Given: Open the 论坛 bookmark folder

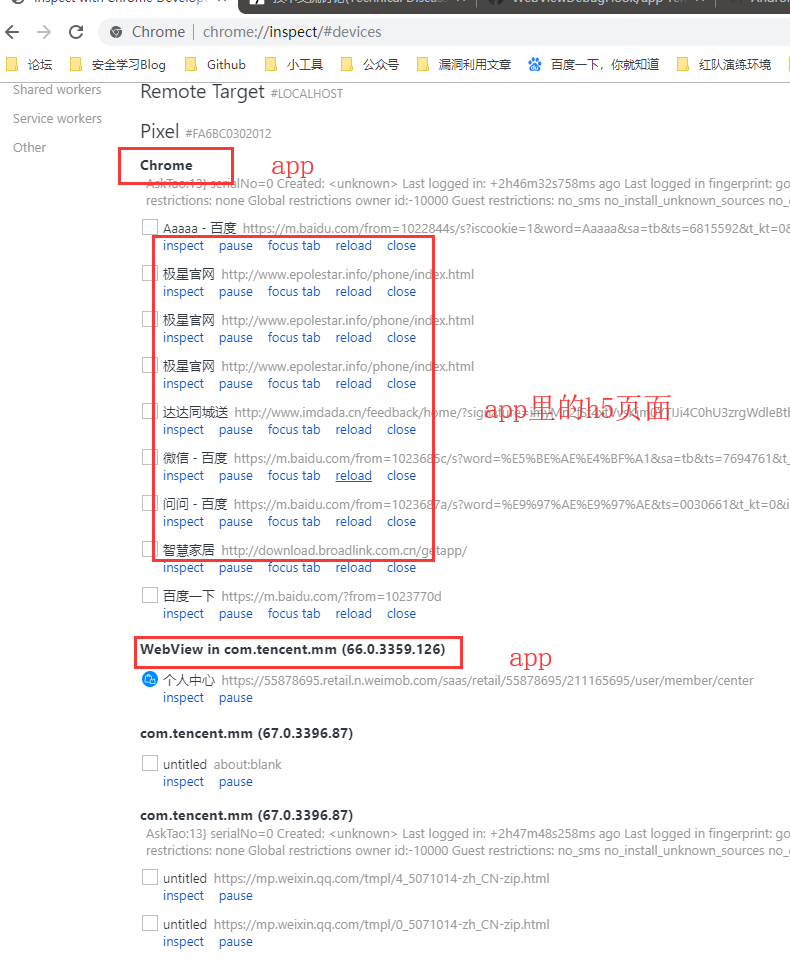Looking at the screenshot, I should tap(29, 65).
